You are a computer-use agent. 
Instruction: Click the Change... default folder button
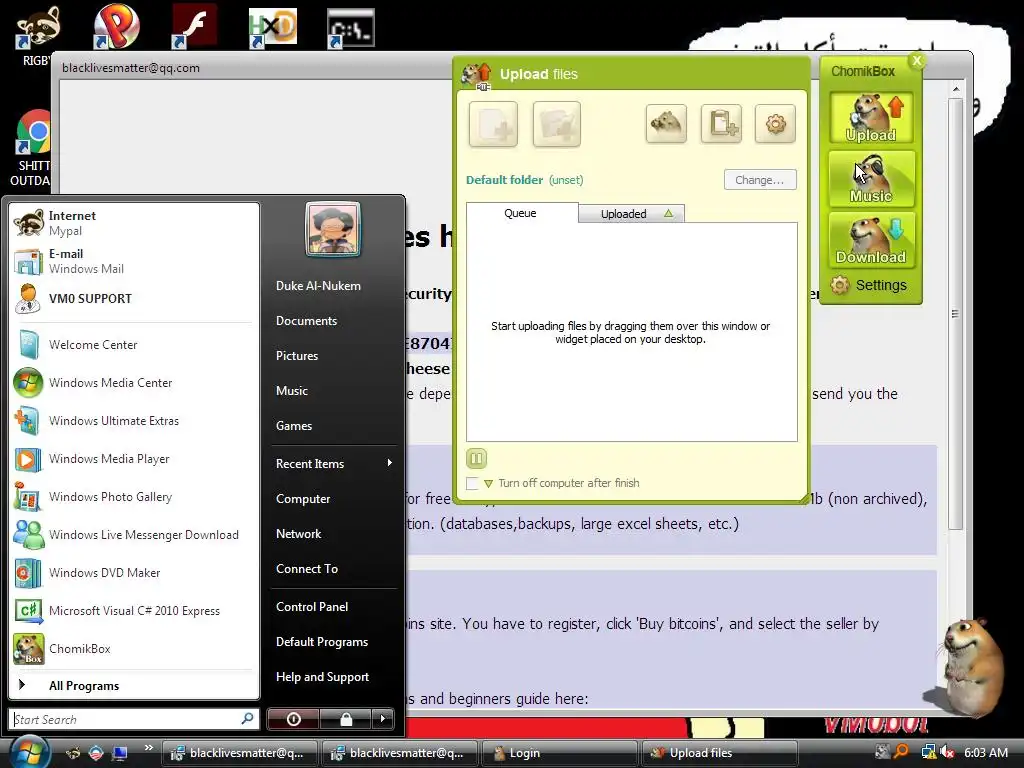[x=760, y=180]
